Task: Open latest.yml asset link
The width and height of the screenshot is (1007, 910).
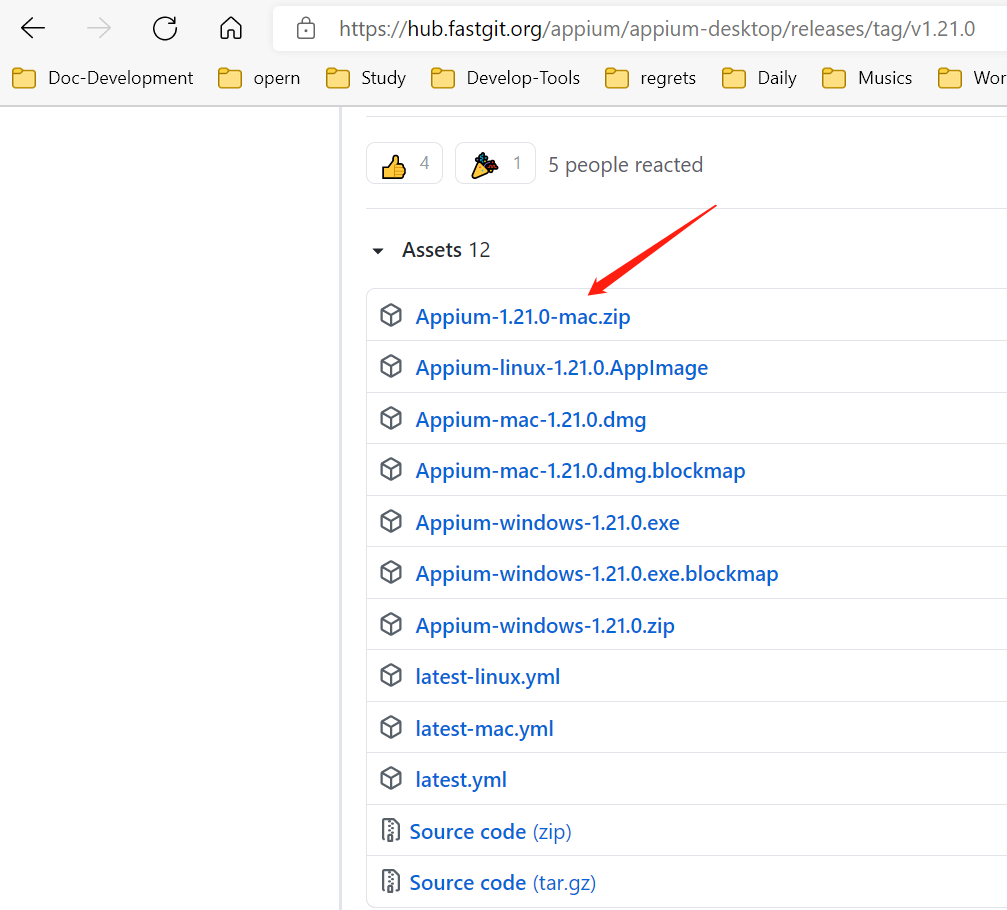Action: pos(461,780)
